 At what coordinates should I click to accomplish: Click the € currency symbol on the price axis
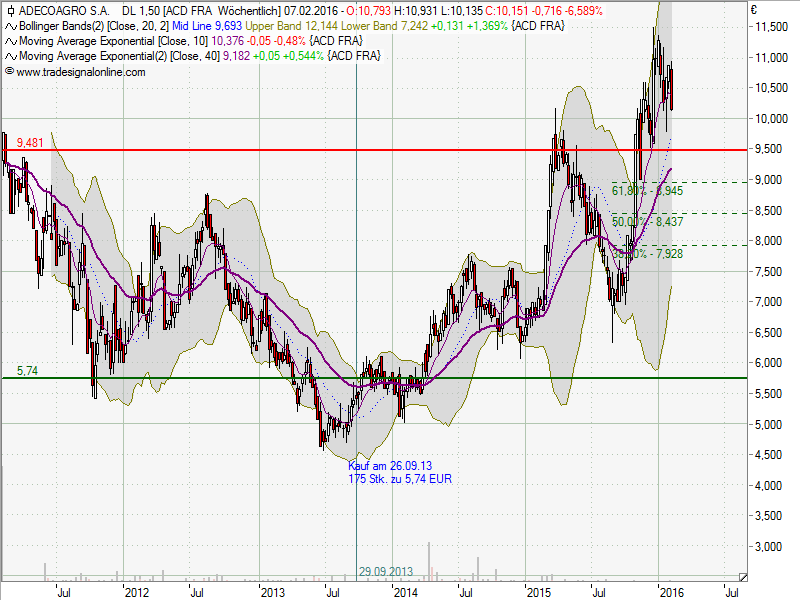[x=754, y=10]
